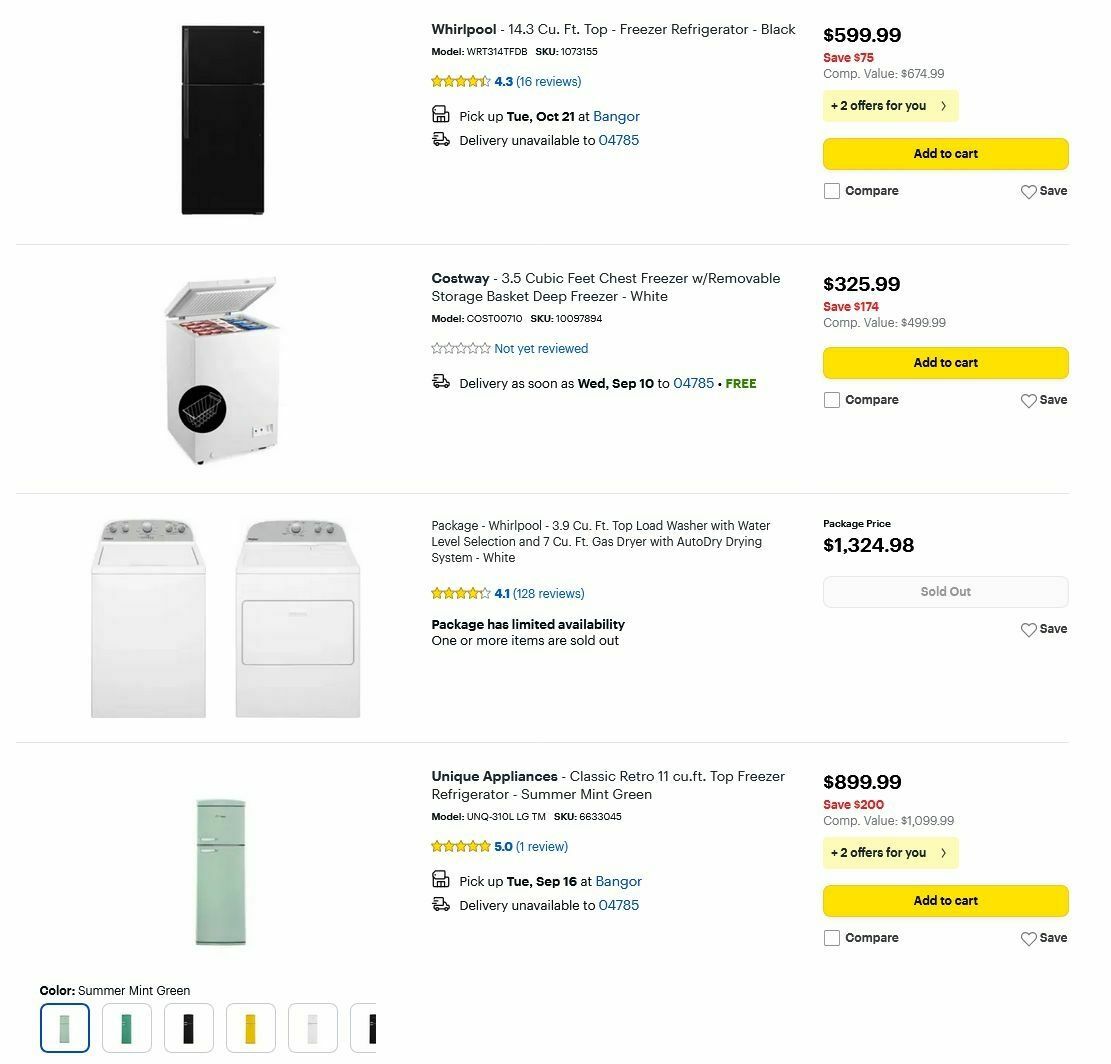Expand the offers for Whirlpool refrigerator

889,105
